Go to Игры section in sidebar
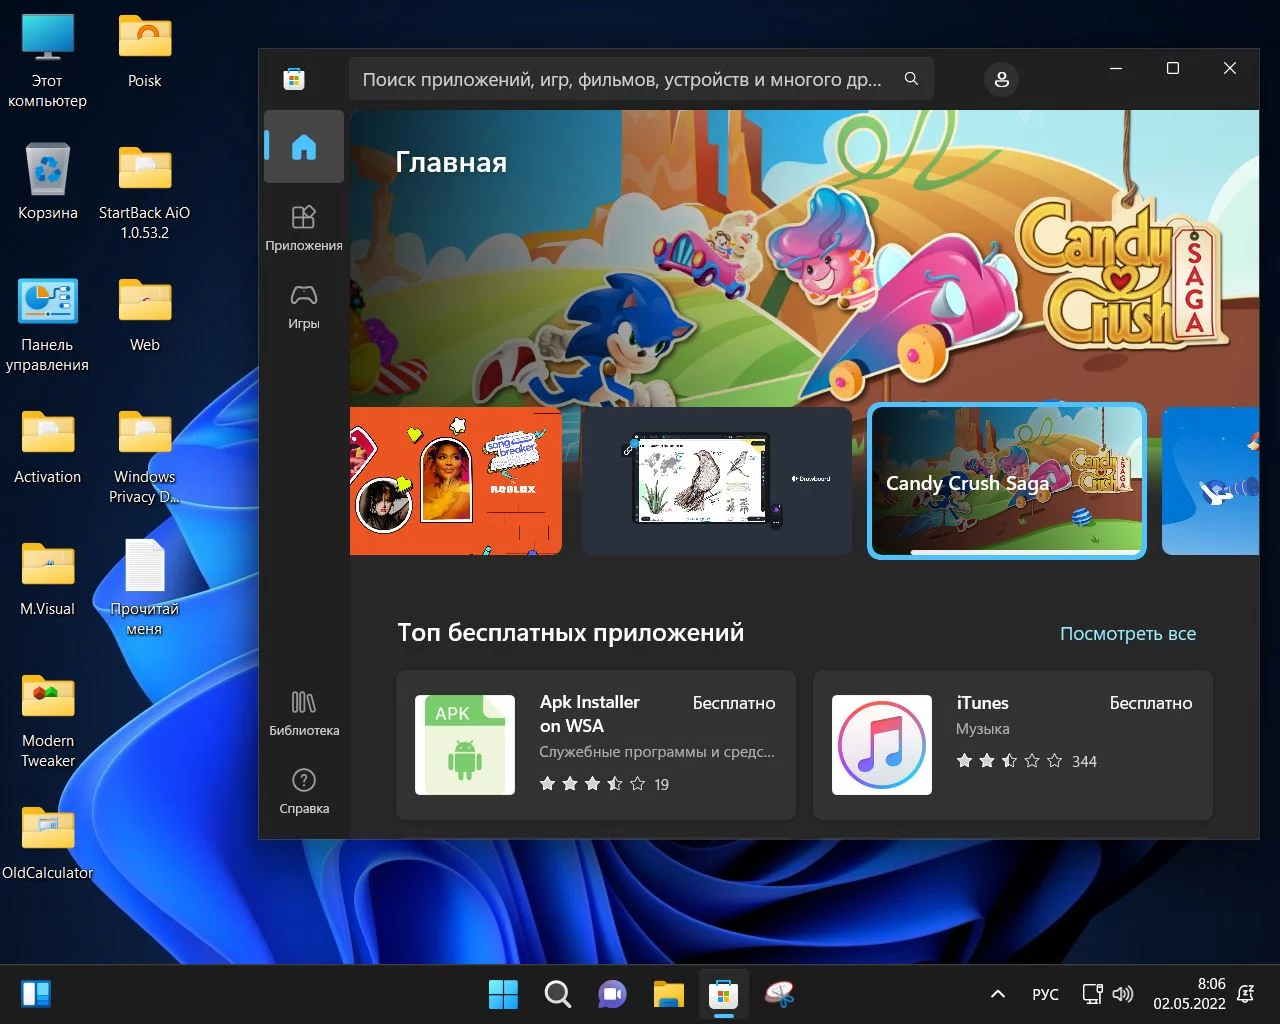 pyautogui.click(x=304, y=306)
